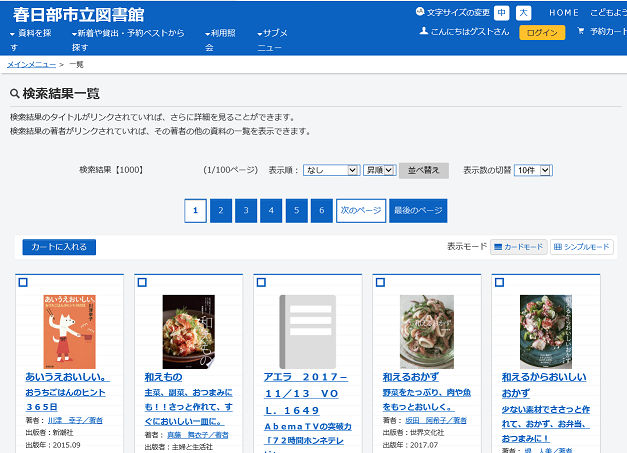627x453 pixels.
Task: Open the 表示数の切替 10件 dropdown
Action: (x=533, y=170)
